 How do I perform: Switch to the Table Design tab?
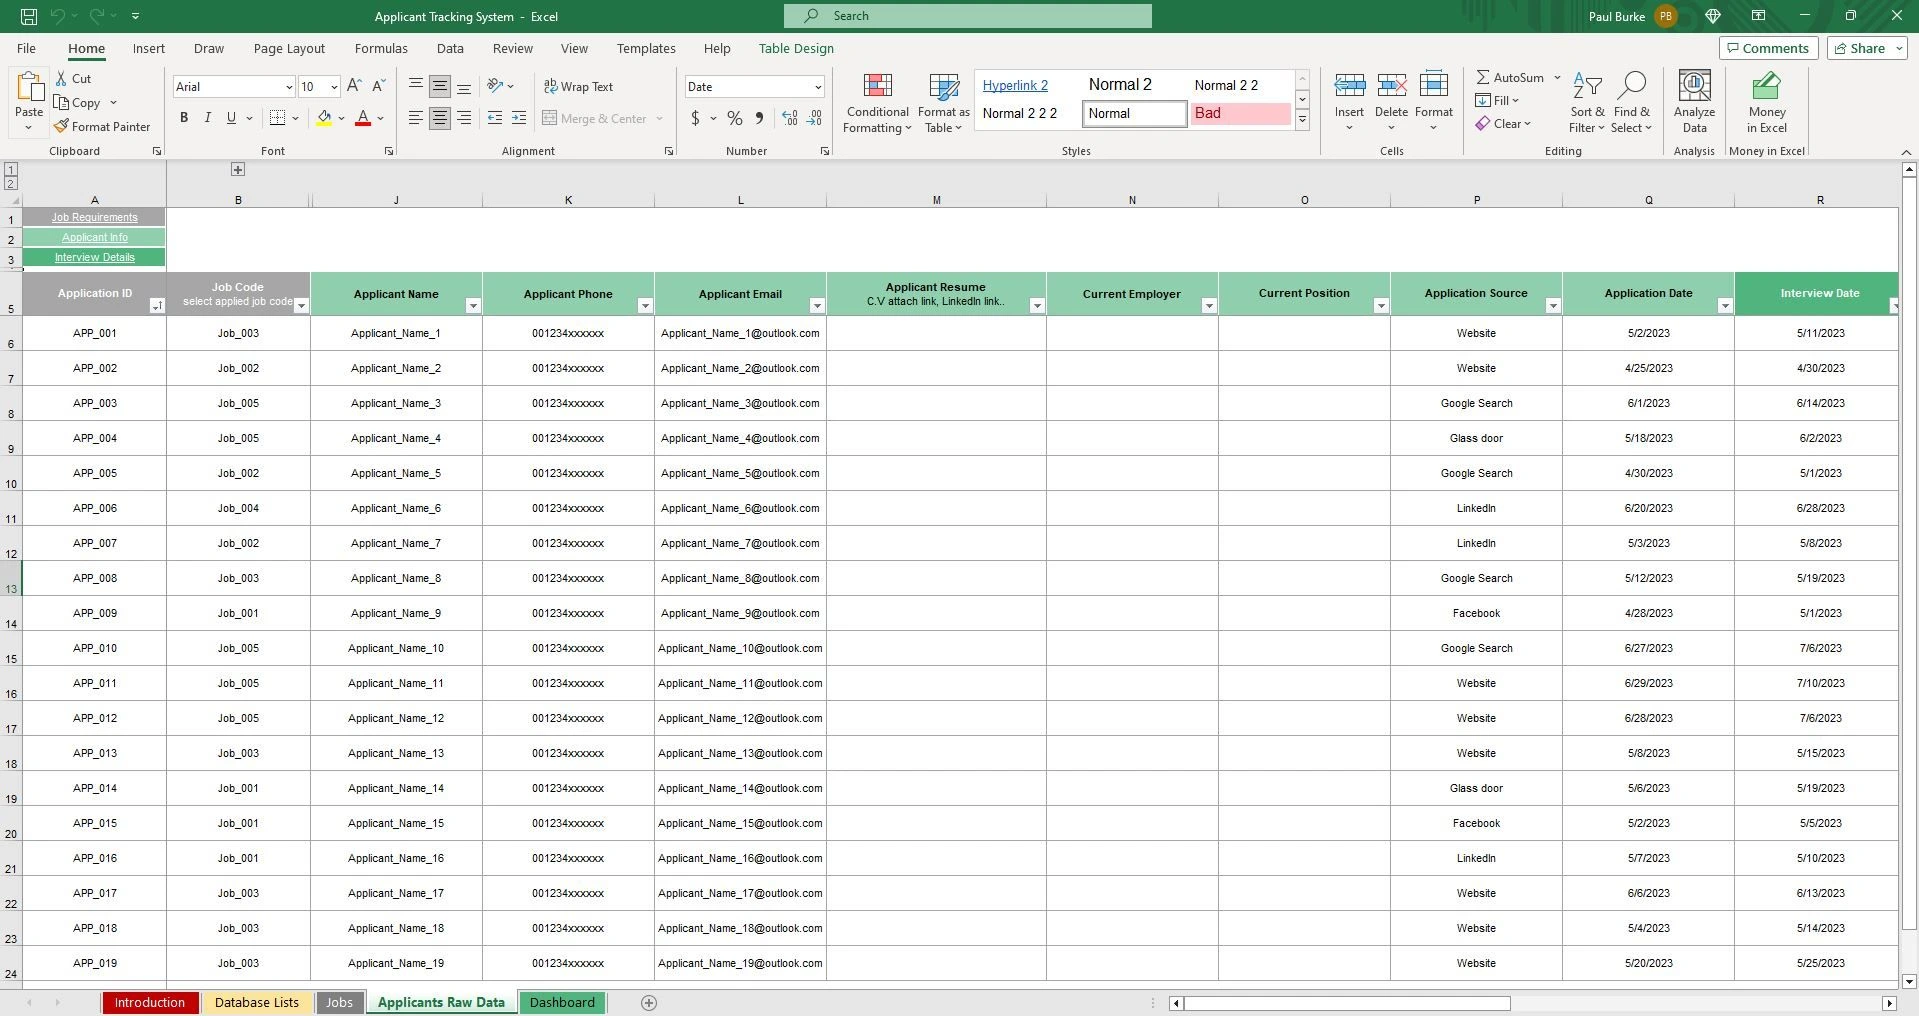795,48
